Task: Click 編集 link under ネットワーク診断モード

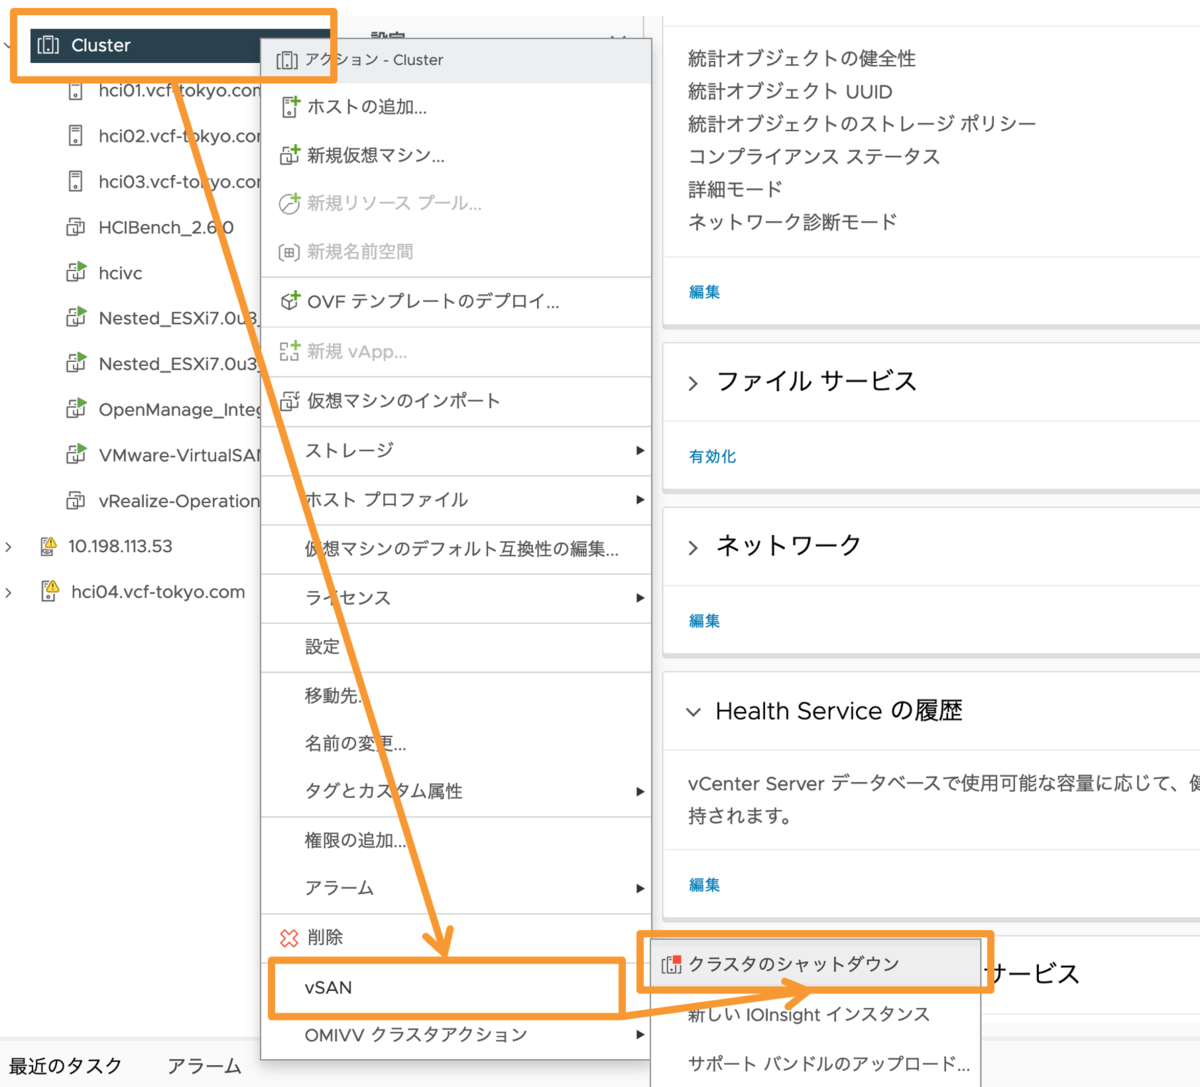Action: (704, 292)
